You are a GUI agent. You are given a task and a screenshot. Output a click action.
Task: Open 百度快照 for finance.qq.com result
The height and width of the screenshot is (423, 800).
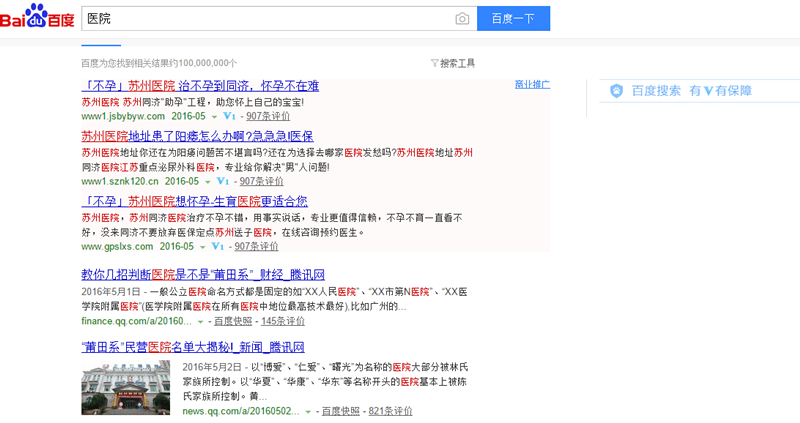pyautogui.click(x=233, y=321)
